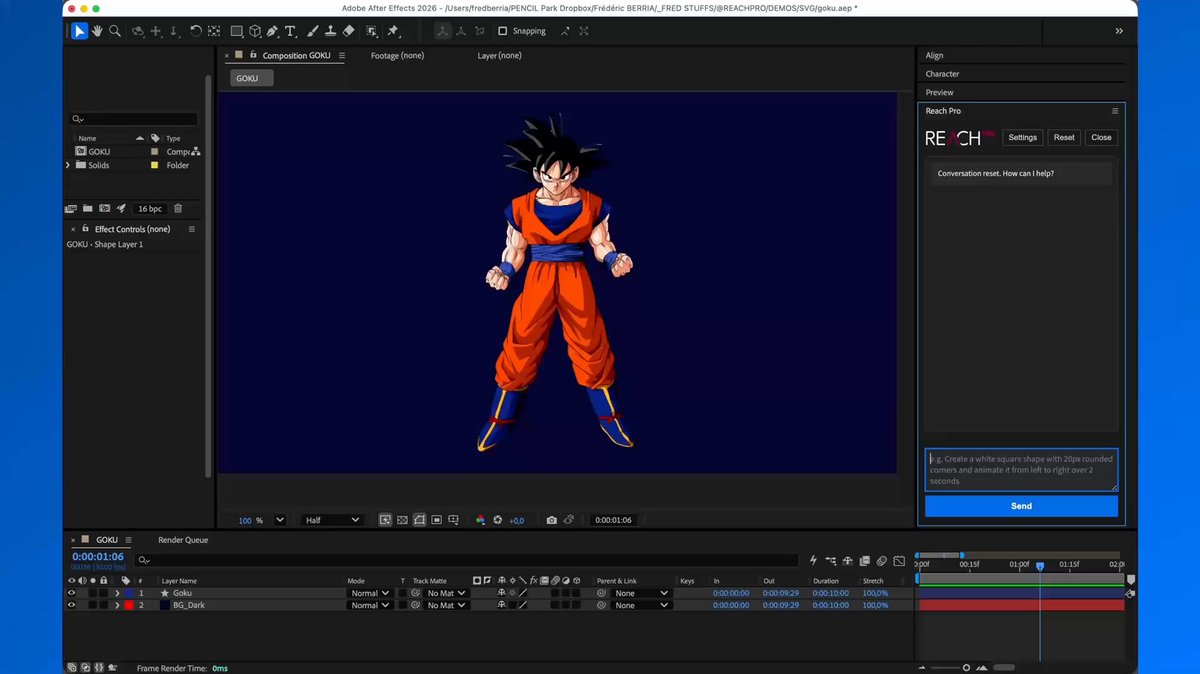Open the Character panel tab
The width and height of the screenshot is (1200, 674).
tap(942, 74)
